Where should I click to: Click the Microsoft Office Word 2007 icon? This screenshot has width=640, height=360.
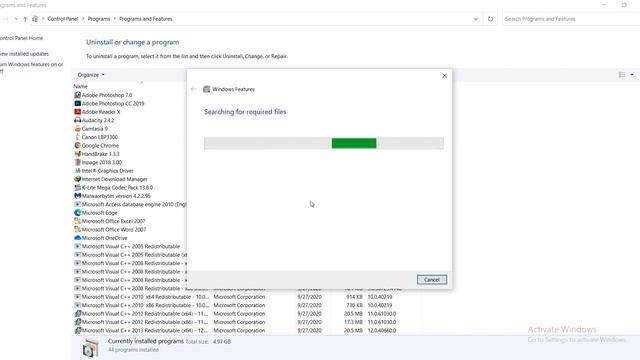pyautogui.click(x=78, y=229)
